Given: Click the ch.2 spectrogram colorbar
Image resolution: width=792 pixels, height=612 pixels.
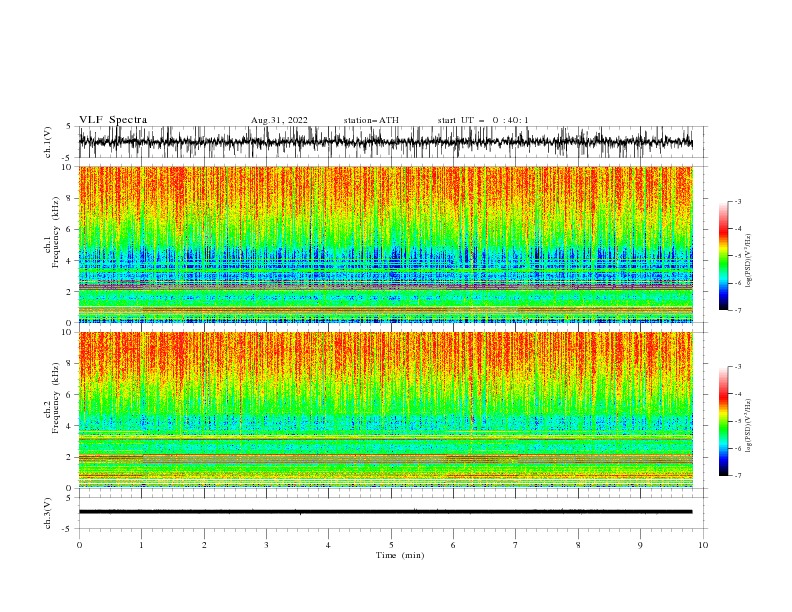Looking at the screenshot, I should coord(724,421).
